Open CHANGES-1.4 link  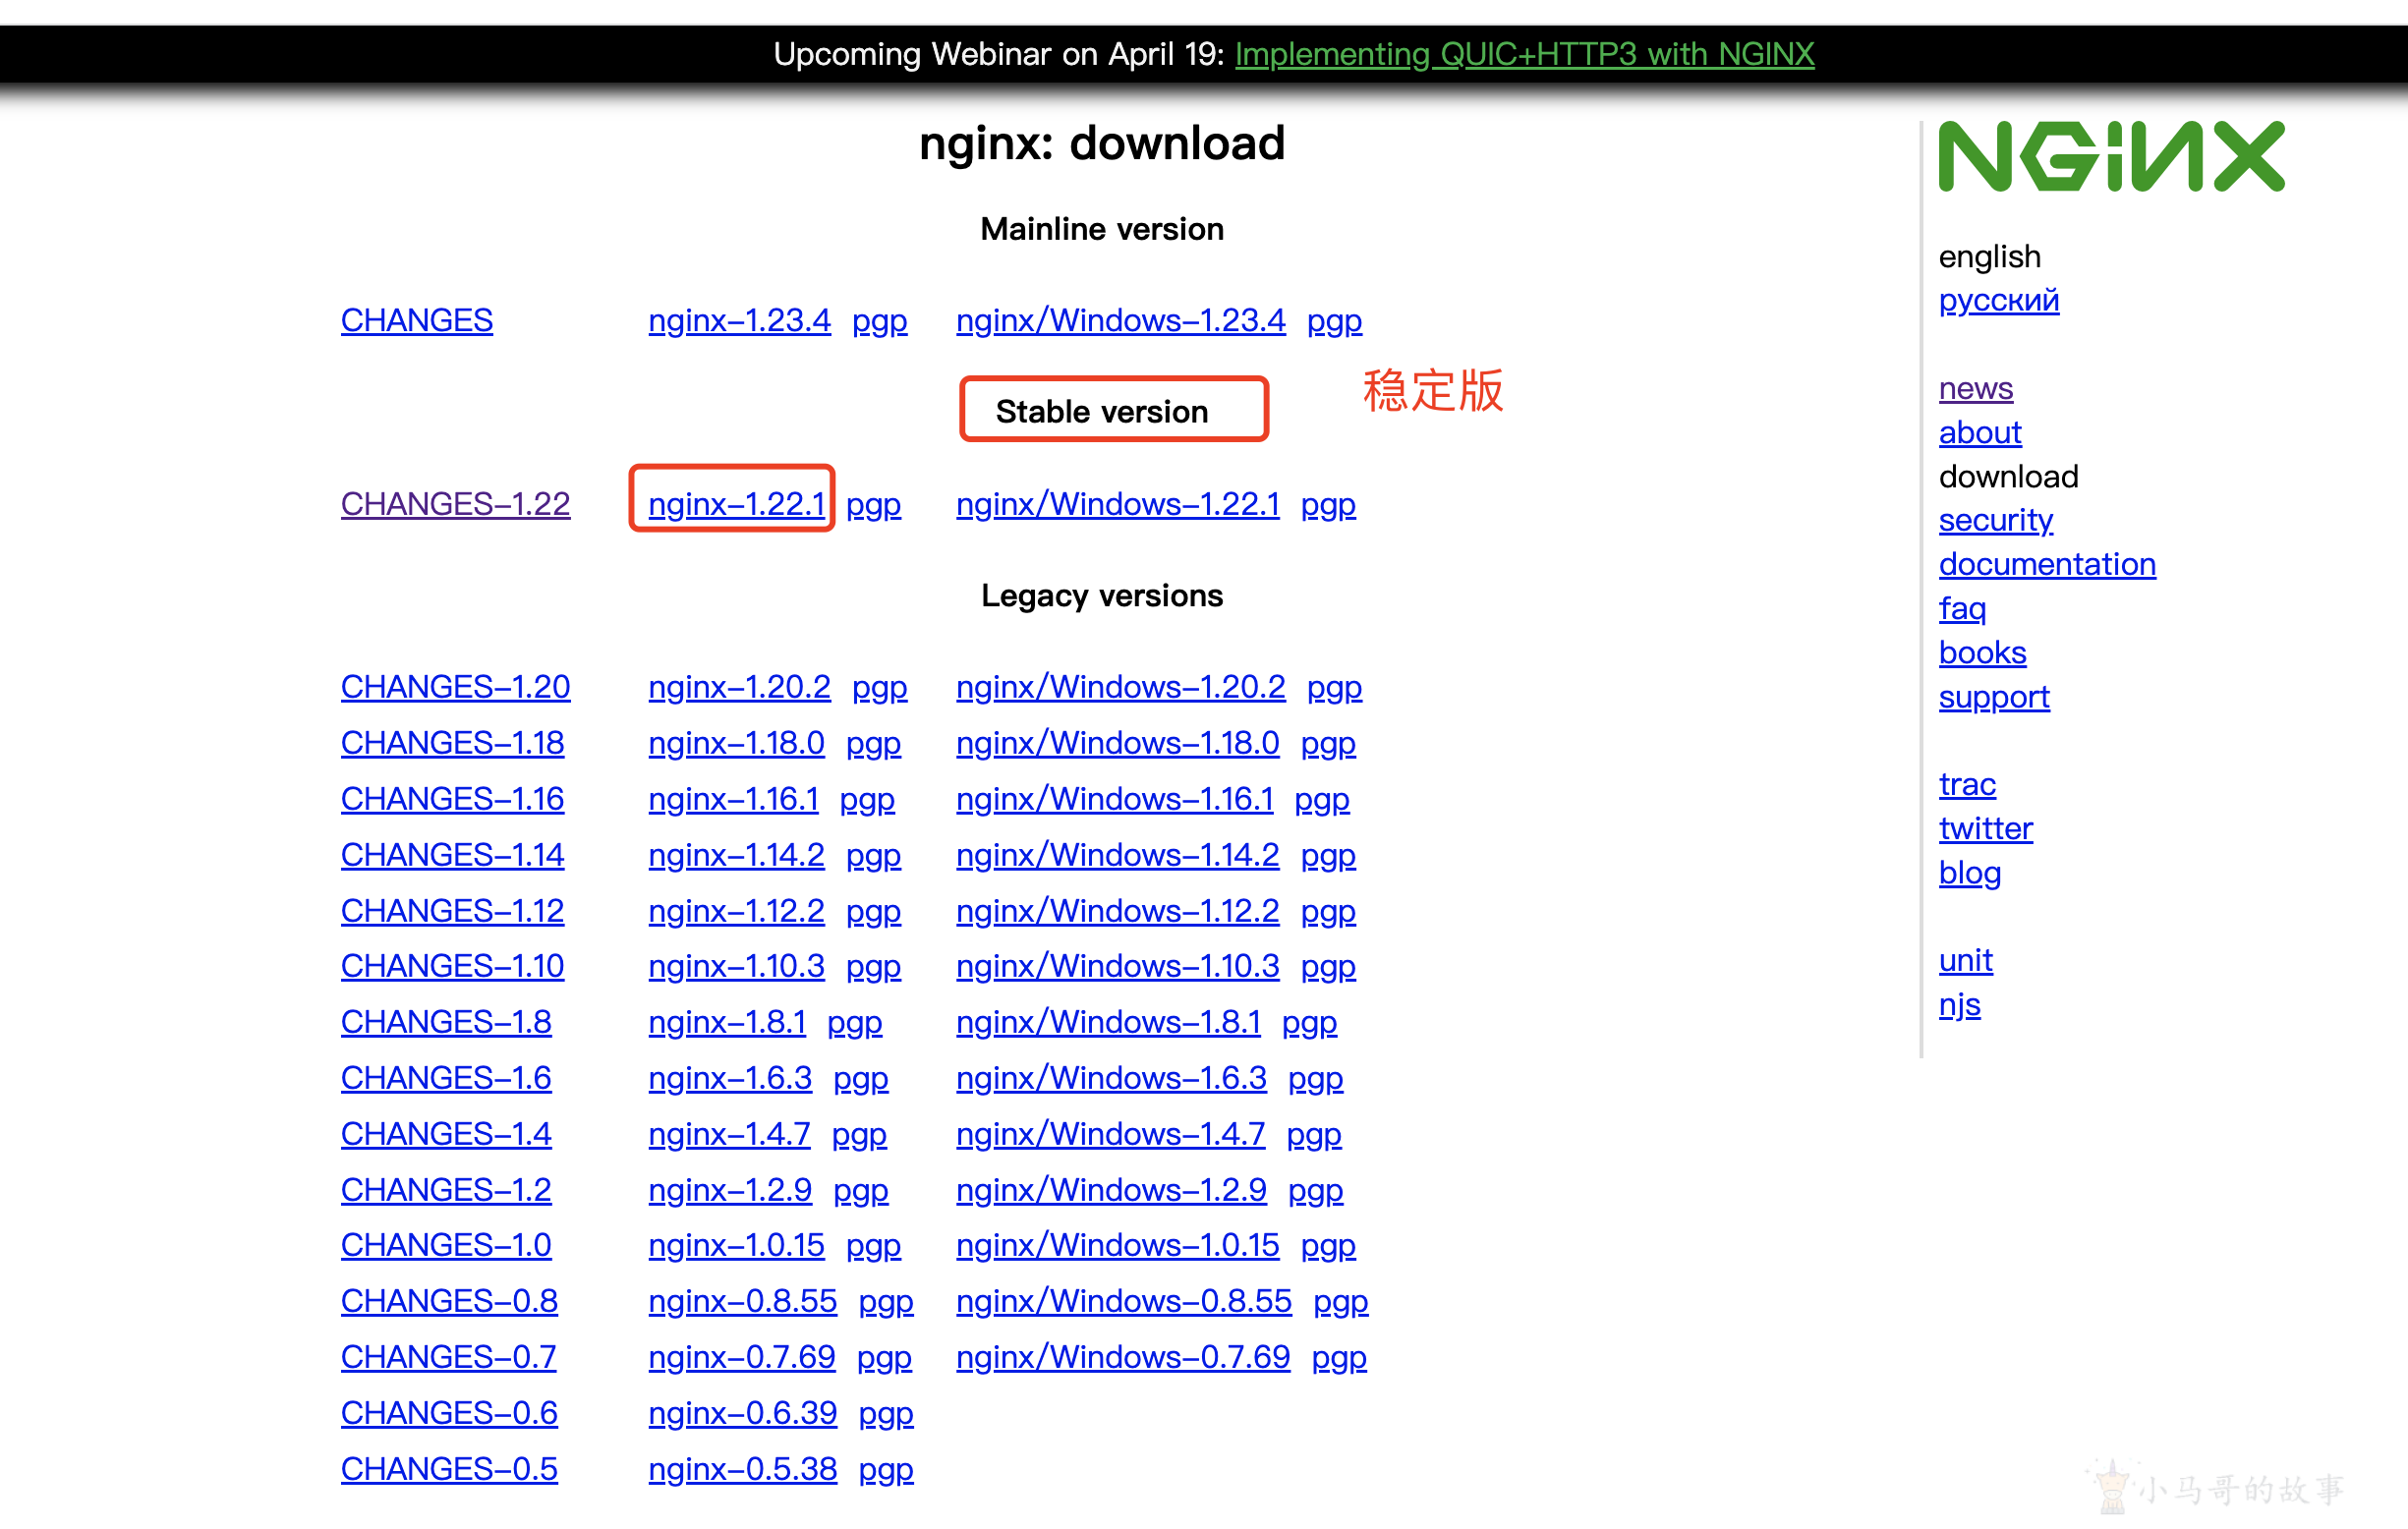pyautogui.click(x=446, y=1134)
